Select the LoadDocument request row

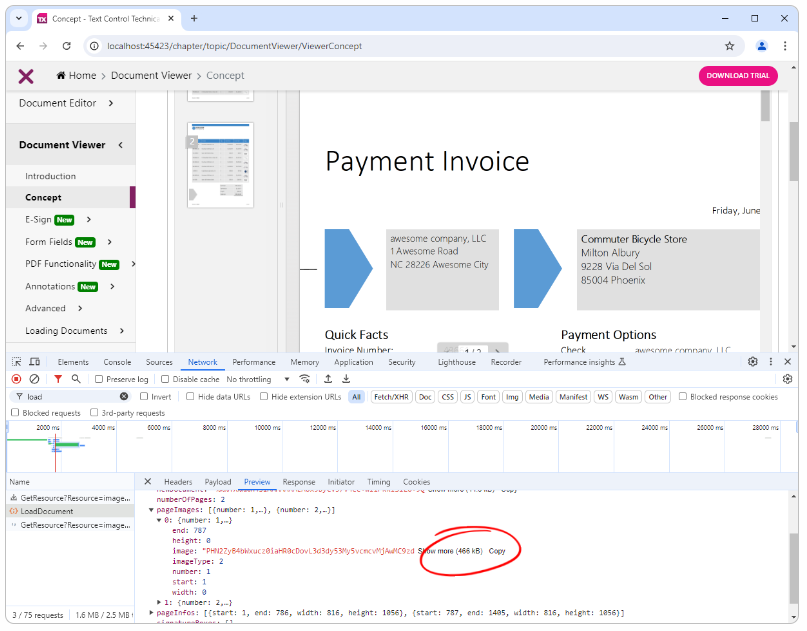point(71,511)
